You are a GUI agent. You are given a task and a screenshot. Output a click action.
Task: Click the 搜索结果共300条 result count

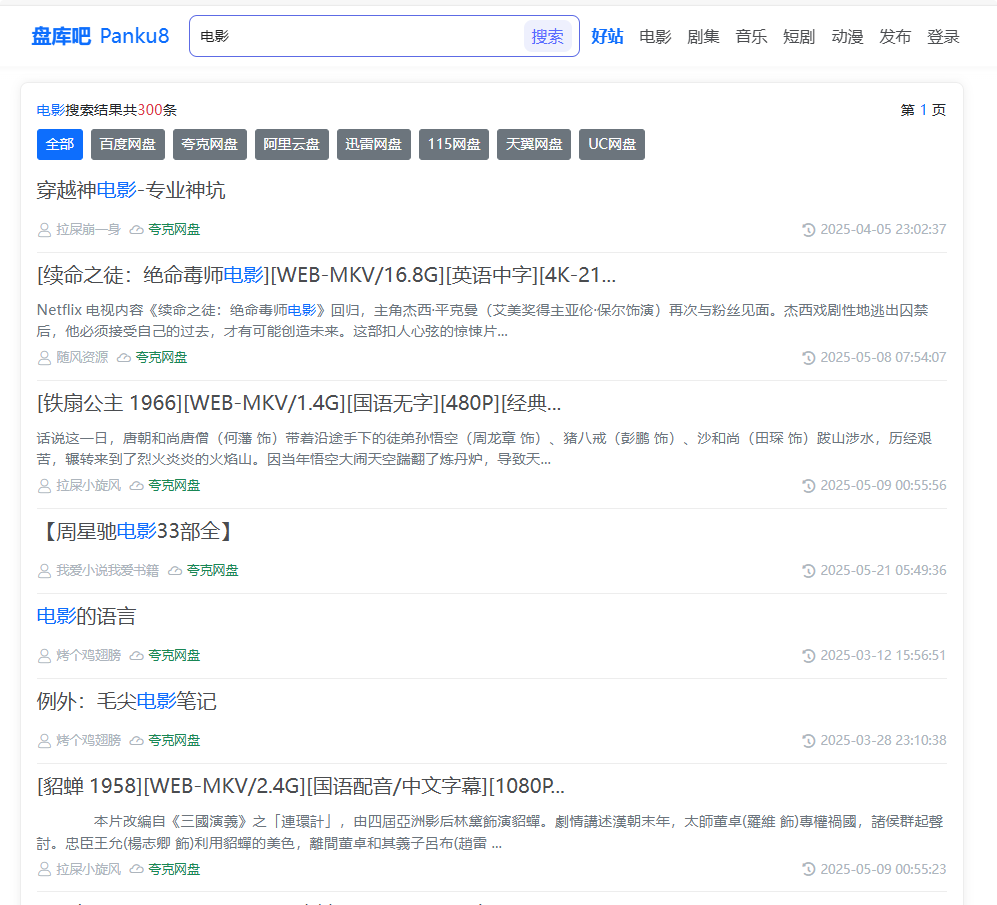[121, 110]
